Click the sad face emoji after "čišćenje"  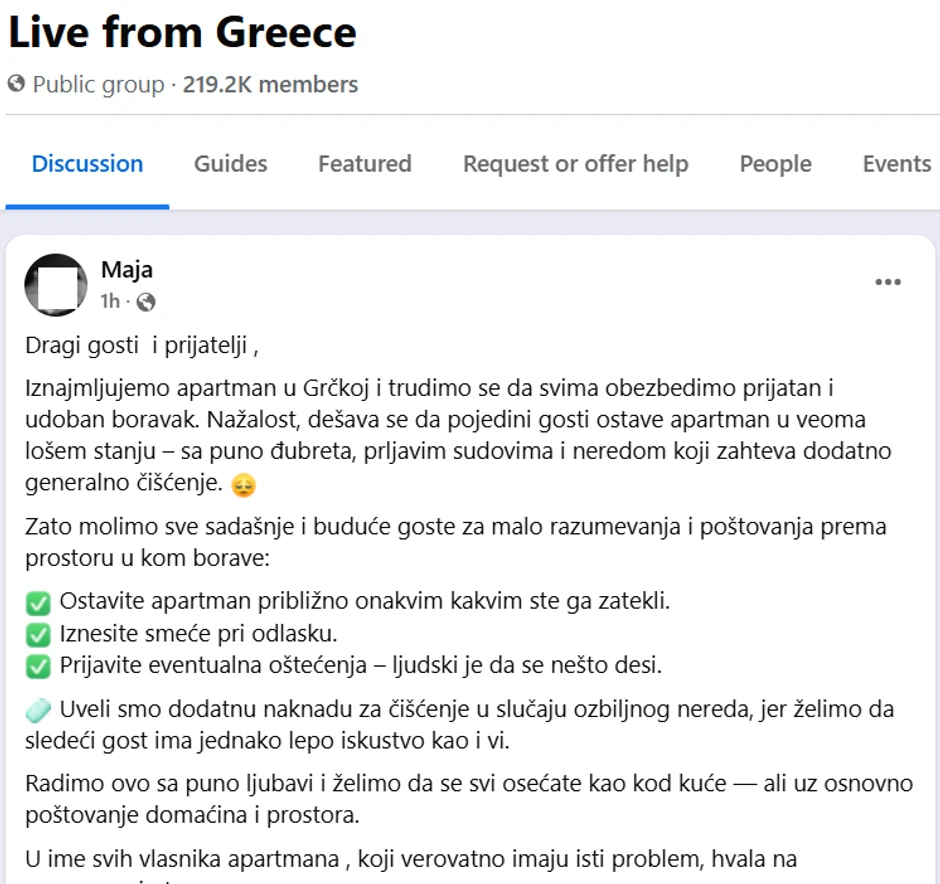pos(243,486)
